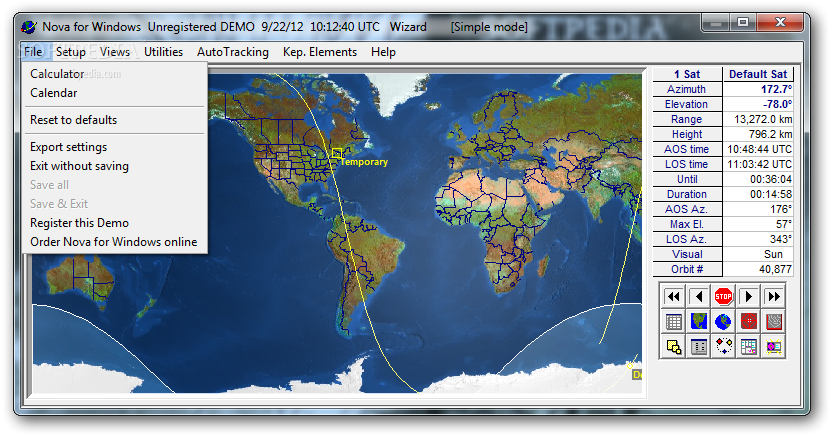Click the single step backward arrow button
831x436 pixels.
click(x=699, y=296)
